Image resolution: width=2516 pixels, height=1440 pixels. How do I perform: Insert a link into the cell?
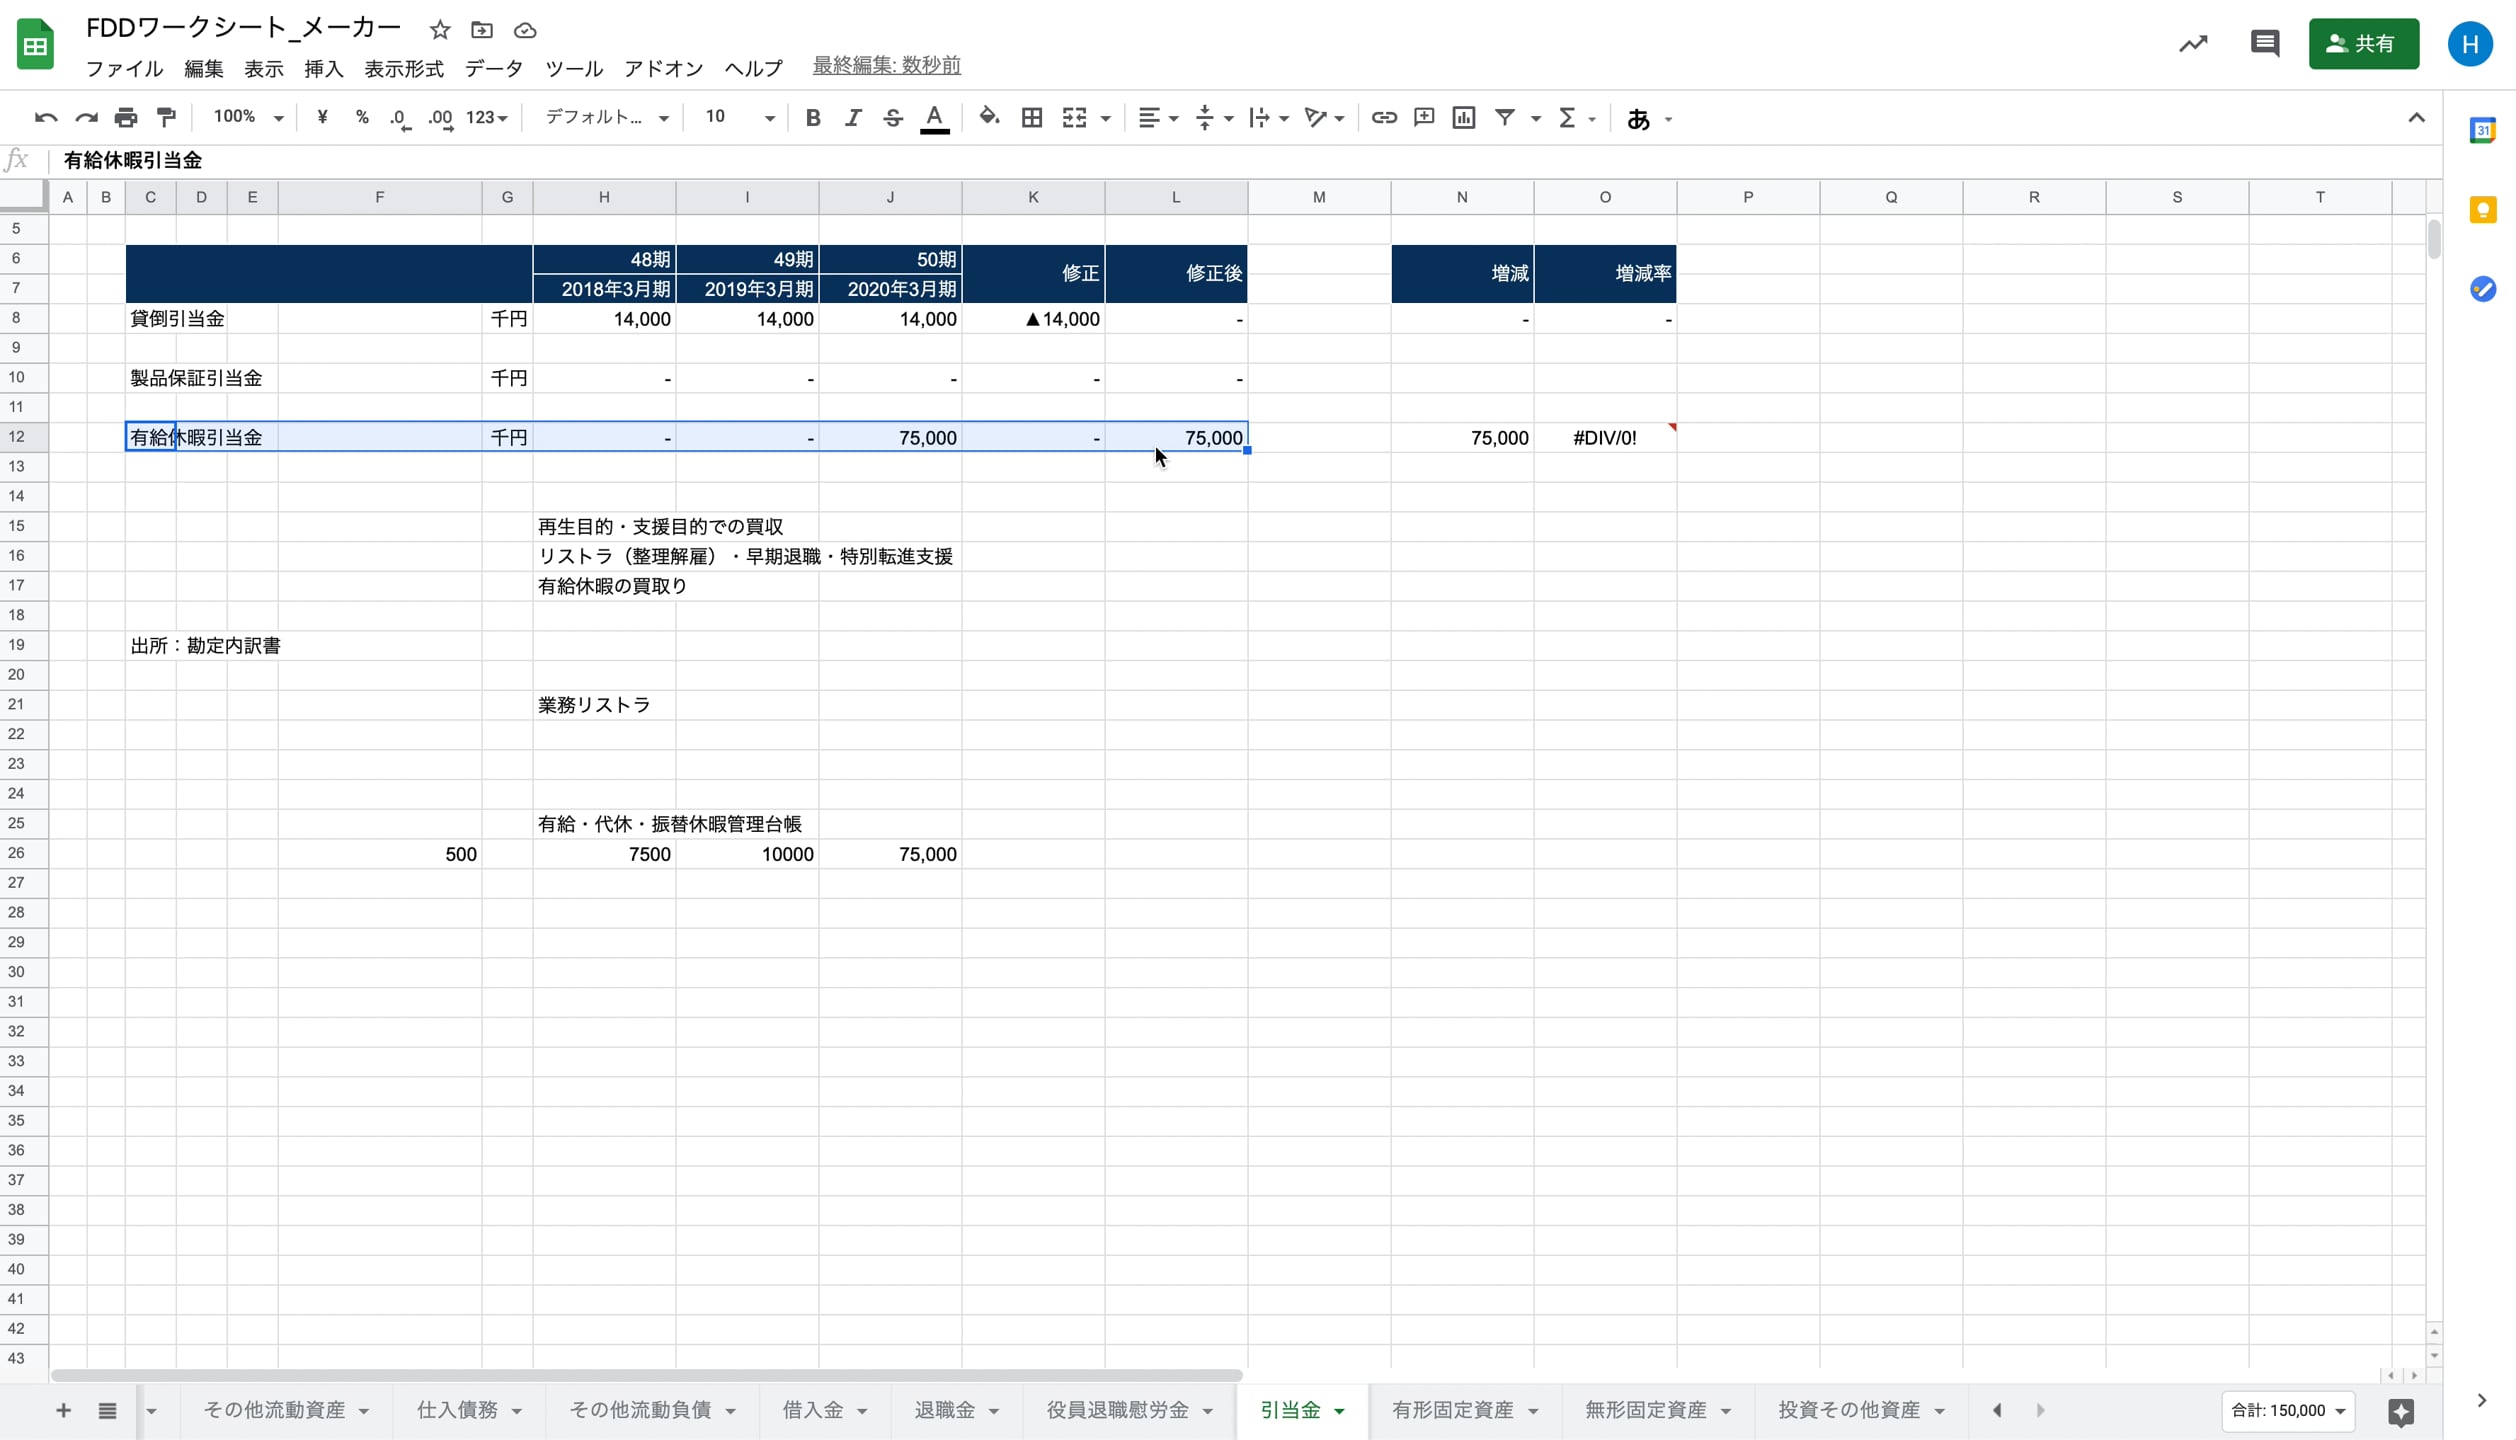coord(1384,117)
